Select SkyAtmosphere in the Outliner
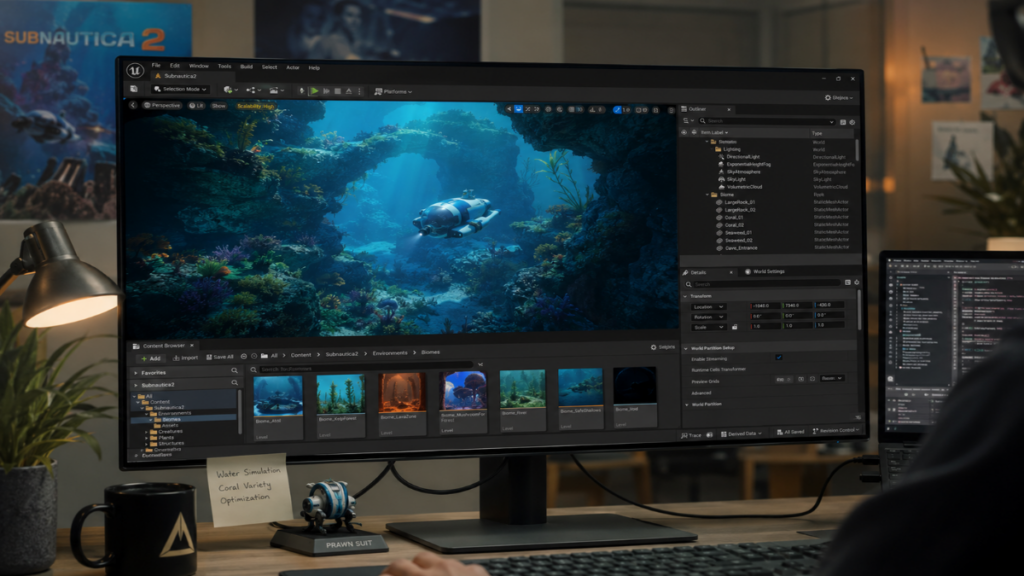This screenshot has height=576, width=1024. (x=744, y=172)
